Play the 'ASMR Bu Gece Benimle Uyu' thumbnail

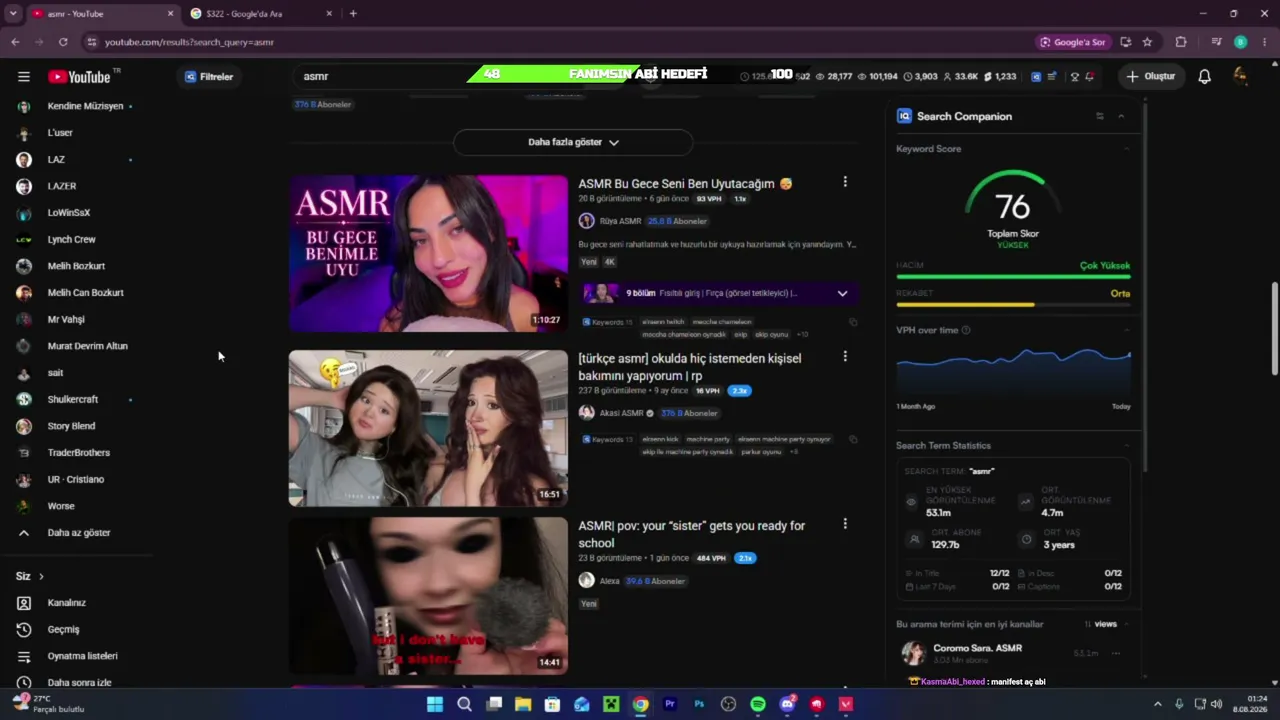(x=428, y=253)
